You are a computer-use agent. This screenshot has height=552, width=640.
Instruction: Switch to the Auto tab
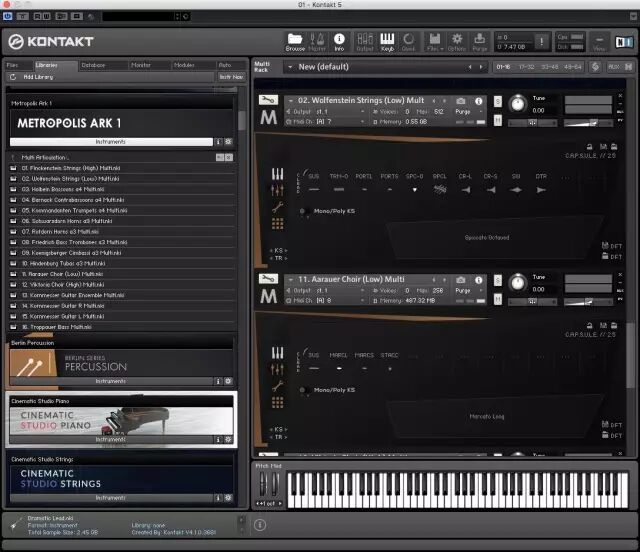point(225,65)
